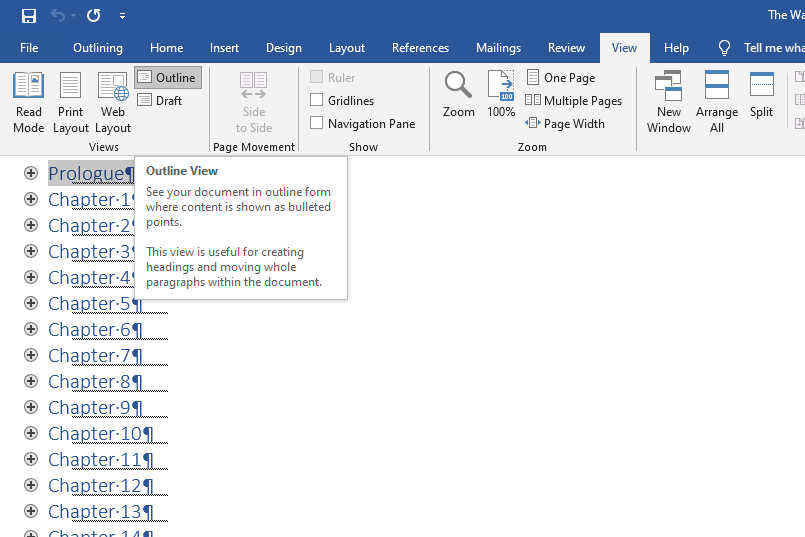805x537 pixels.
Task: Arrange All open windows
Action: point(717,102)
